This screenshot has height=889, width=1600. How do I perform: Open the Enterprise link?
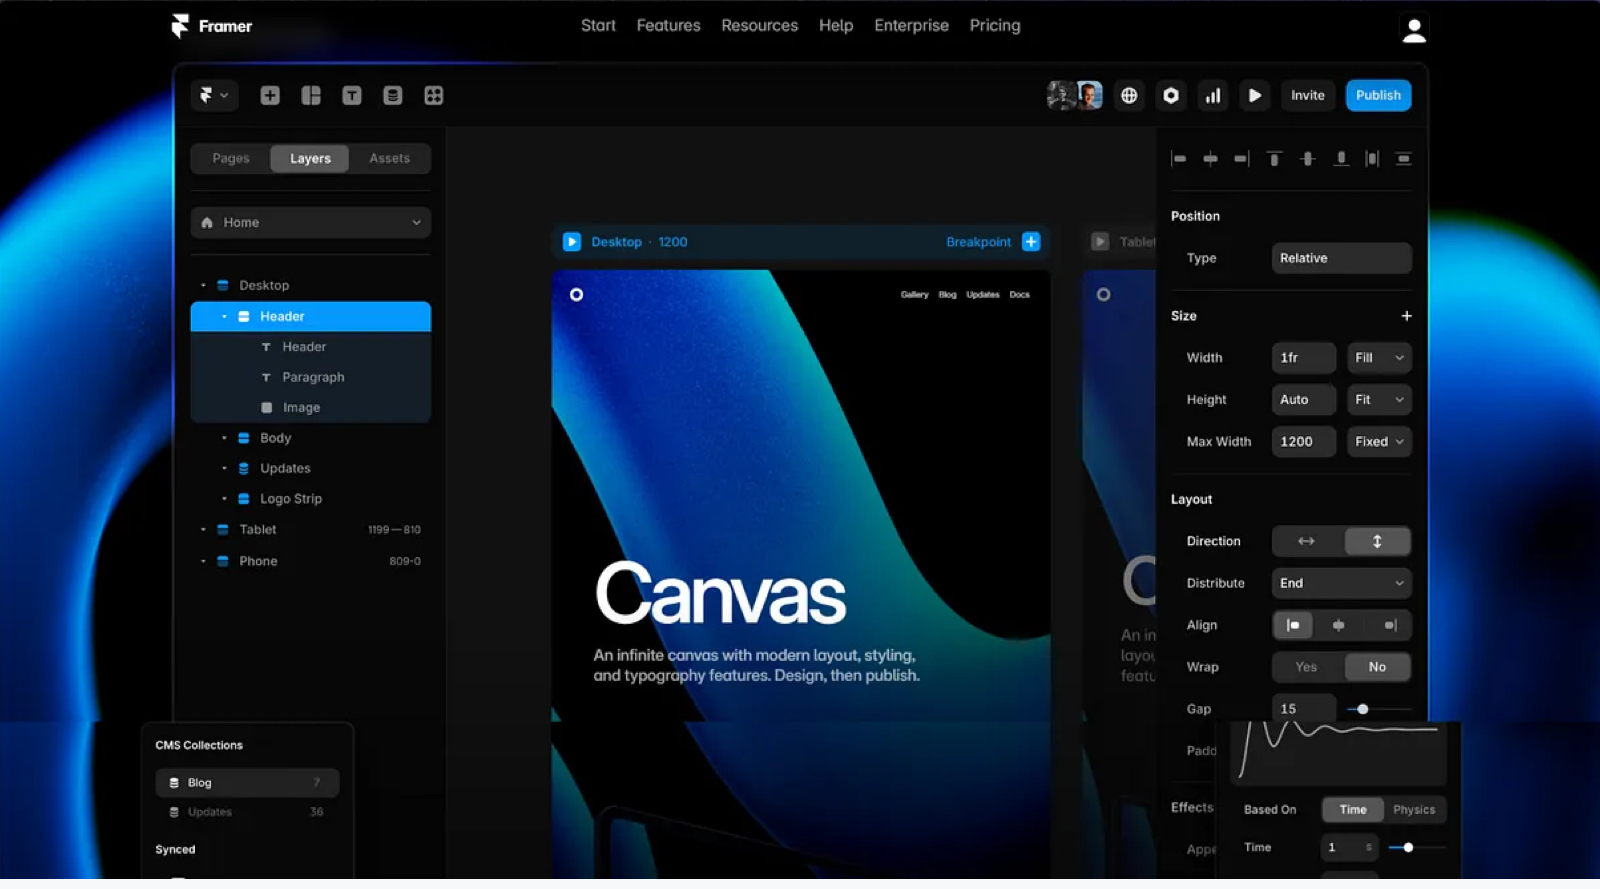911,26
